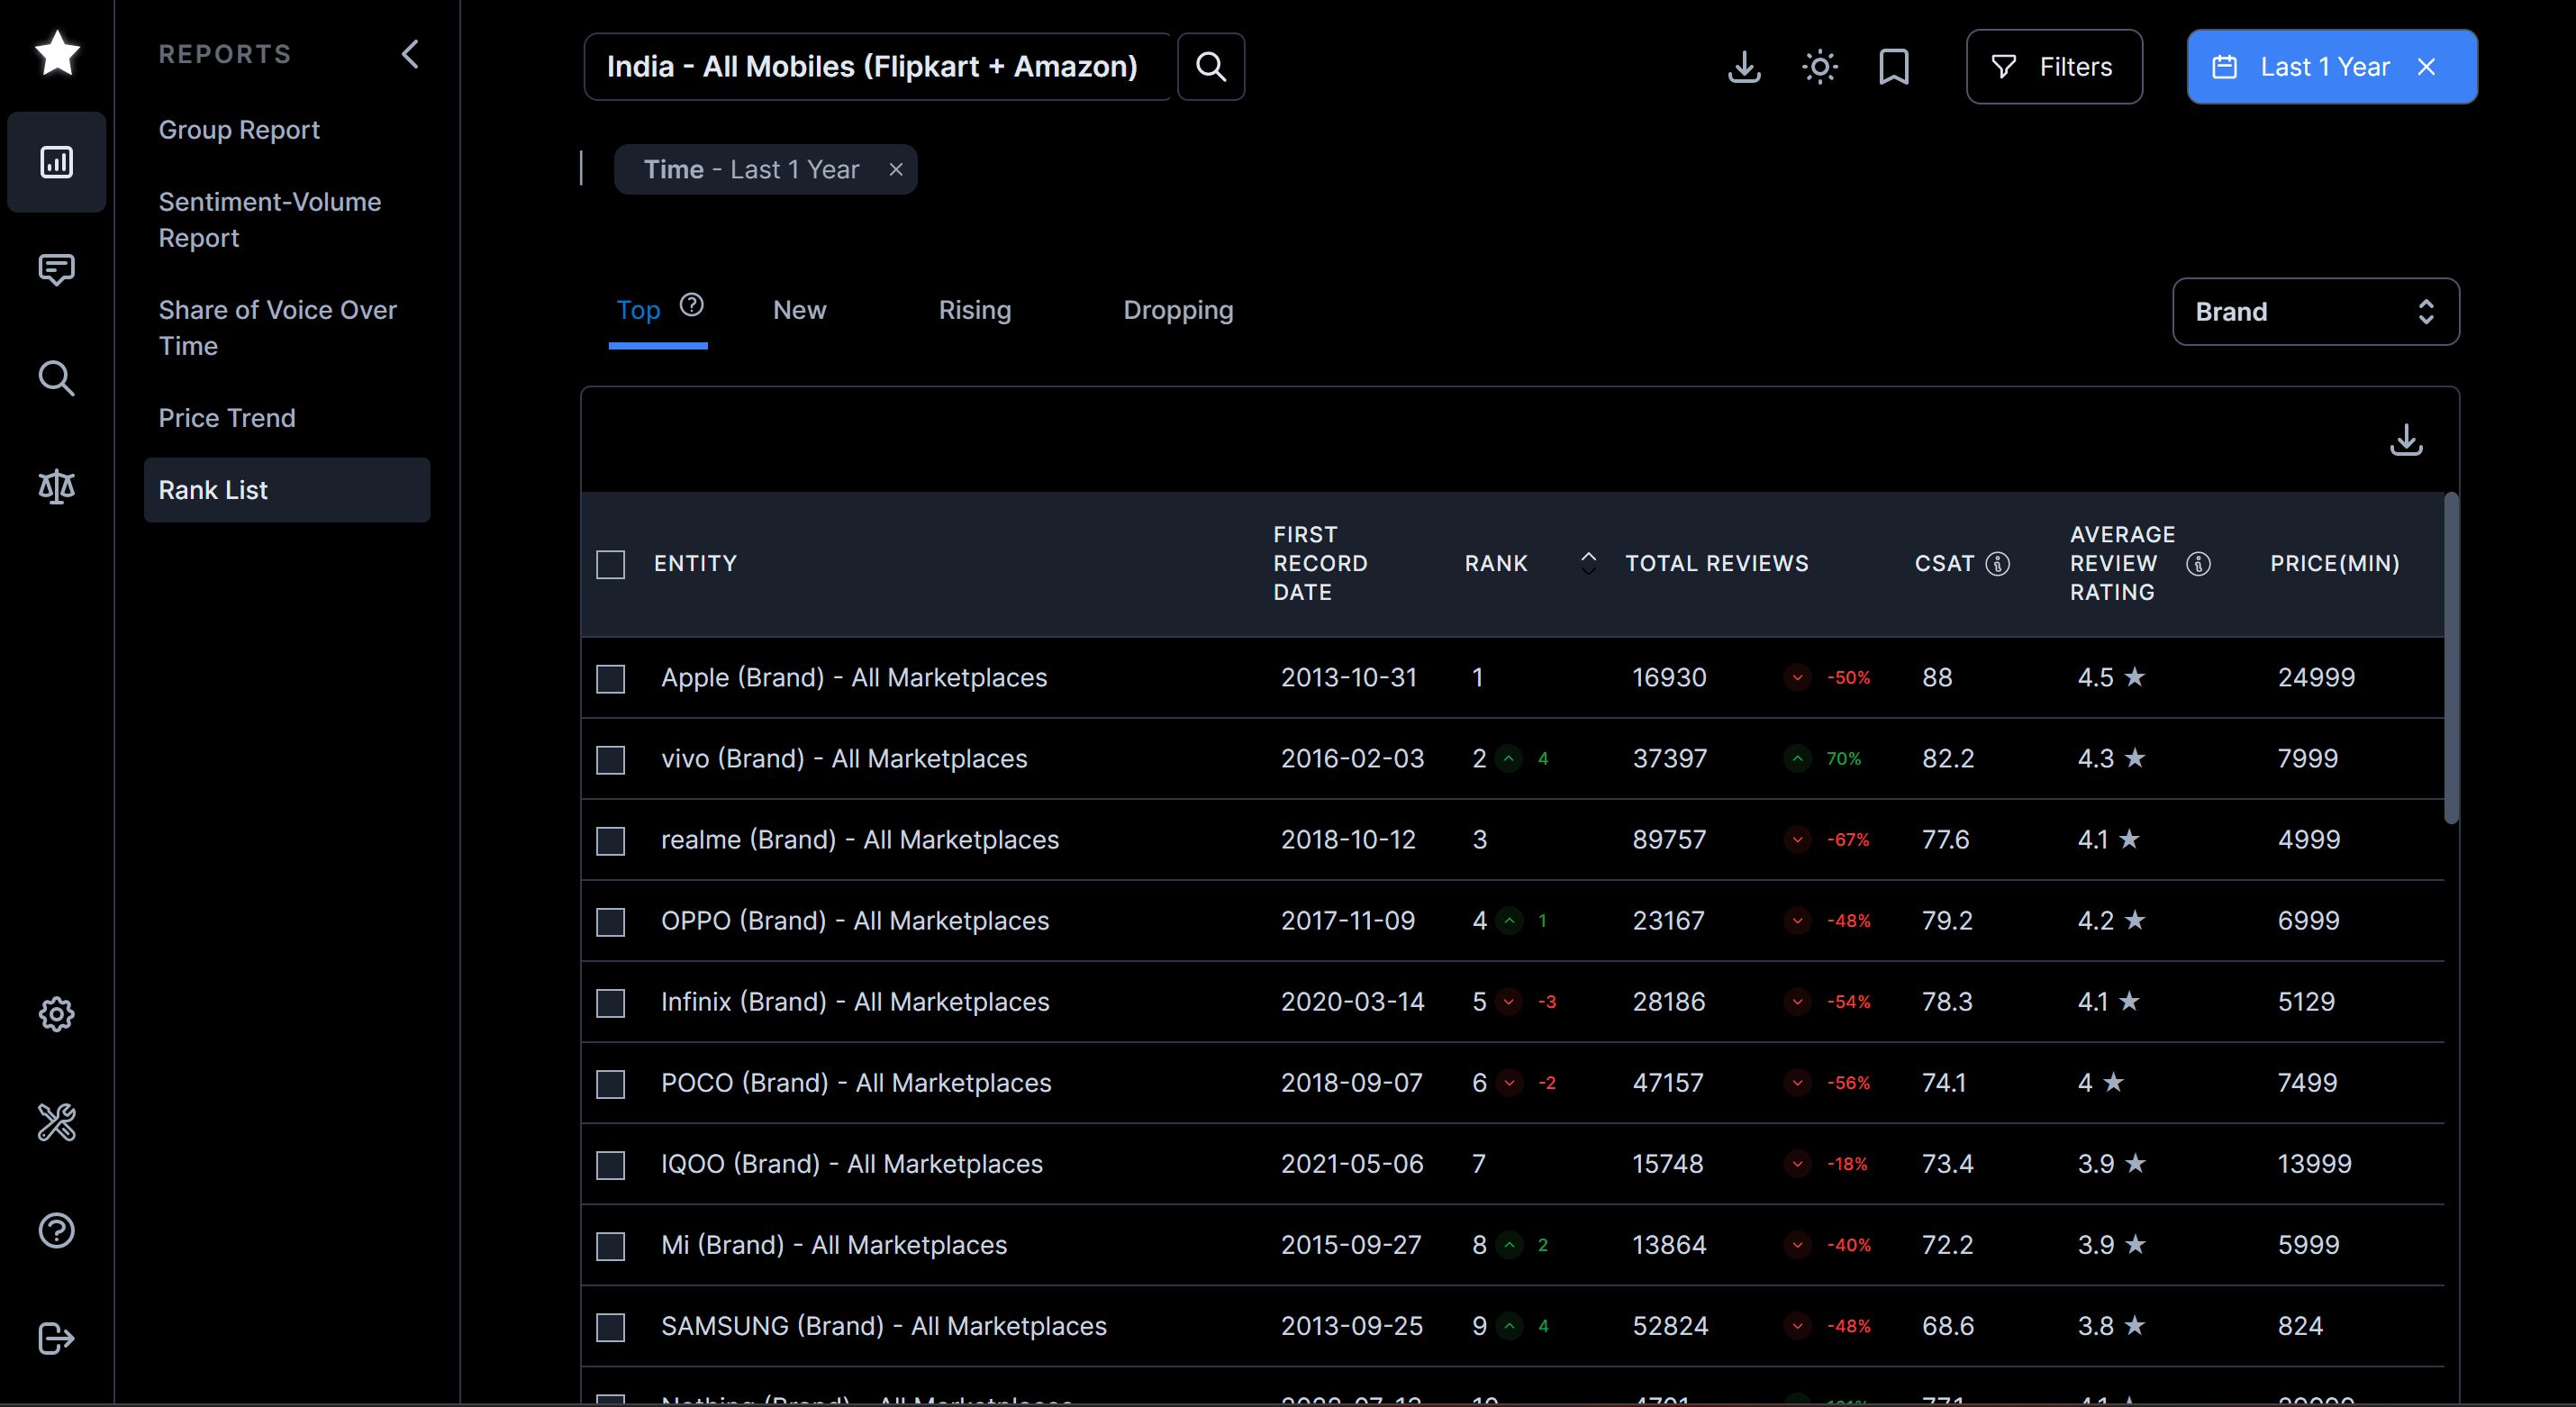Image resolution: width=2576 pixels, height=1407 pixels.
Task: Check the realme (Brand) row checkbox
Action: [x=610, y=841]
